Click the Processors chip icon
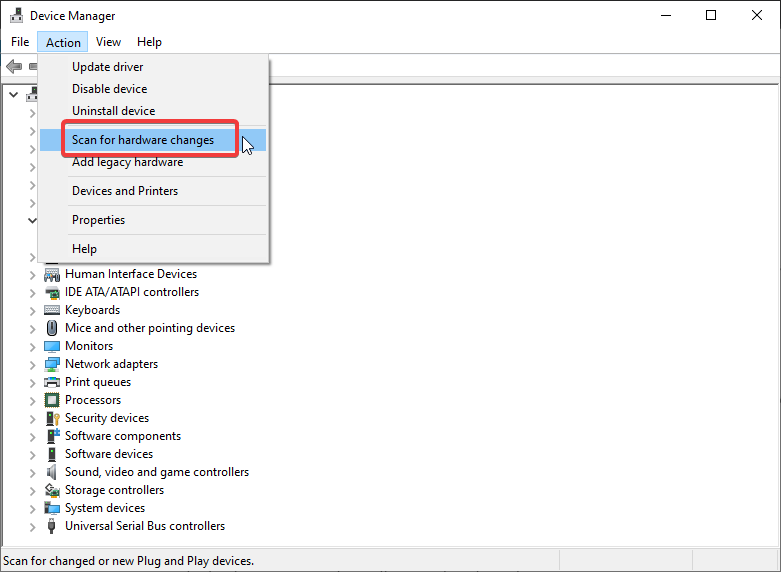The image size is (781, 572). [x=52, y=400]
